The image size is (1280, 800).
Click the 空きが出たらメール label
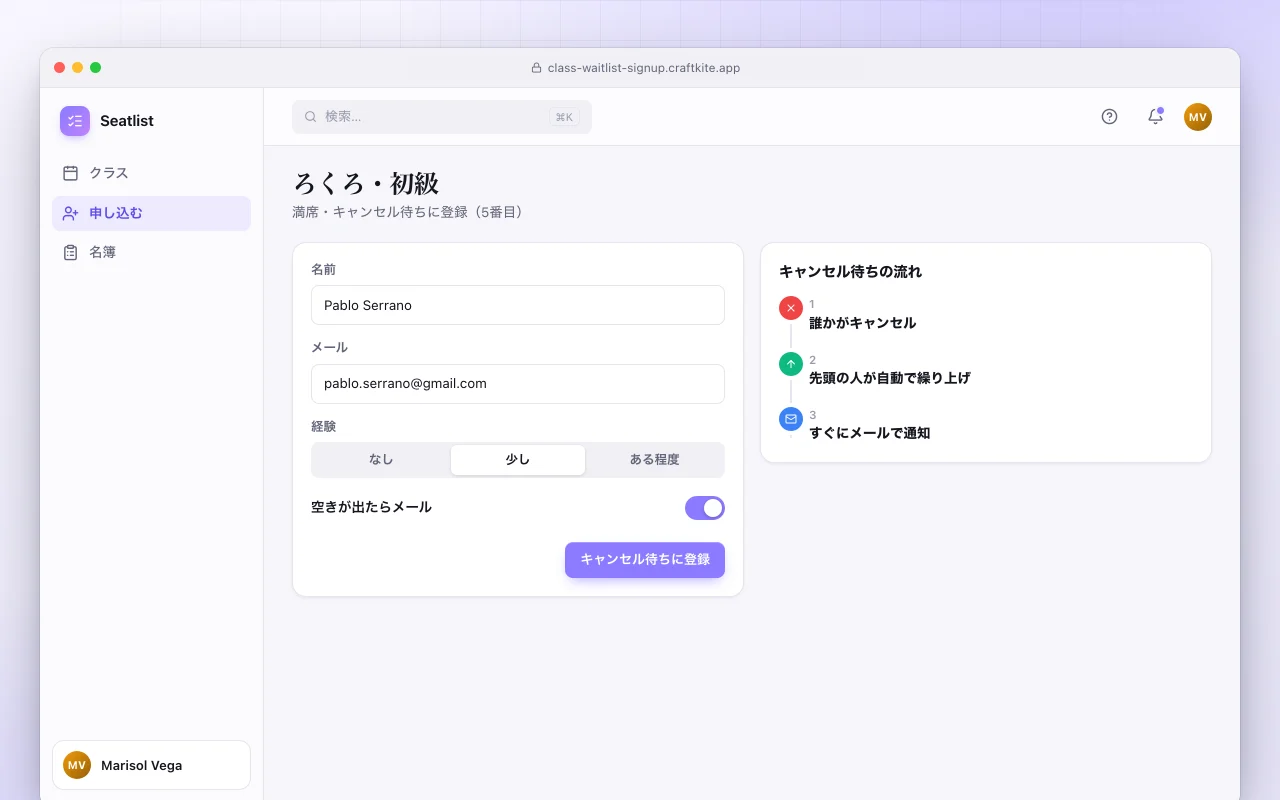coord(372,507)
